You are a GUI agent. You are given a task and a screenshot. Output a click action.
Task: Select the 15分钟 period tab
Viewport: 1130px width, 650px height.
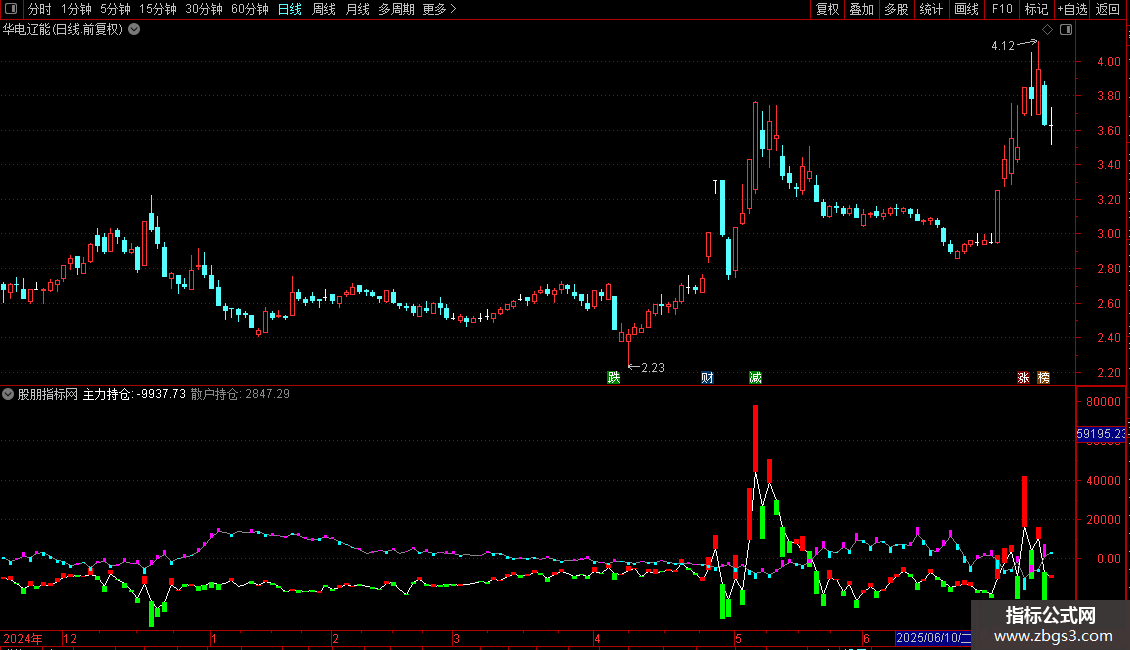pos(158,9)
